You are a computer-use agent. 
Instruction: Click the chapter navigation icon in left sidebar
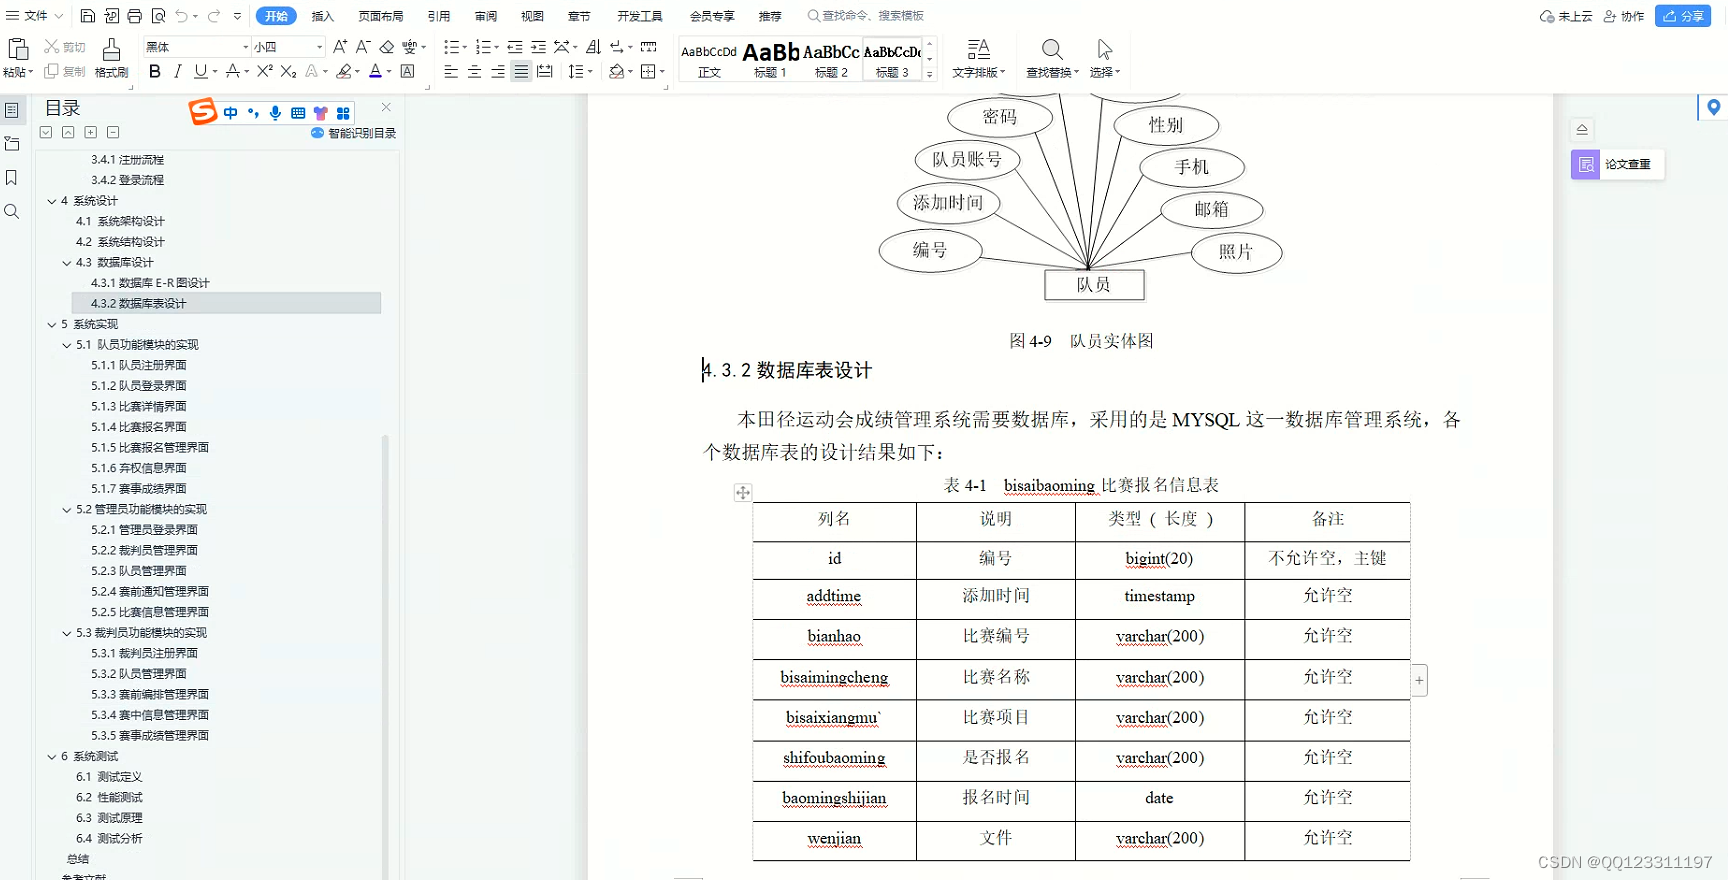[x=12, y=144]
